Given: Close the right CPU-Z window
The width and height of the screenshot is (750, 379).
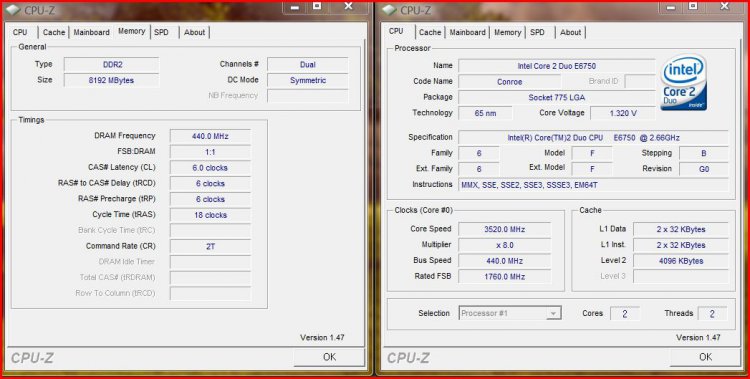Looking at the screenshot, I should [724, 6].
